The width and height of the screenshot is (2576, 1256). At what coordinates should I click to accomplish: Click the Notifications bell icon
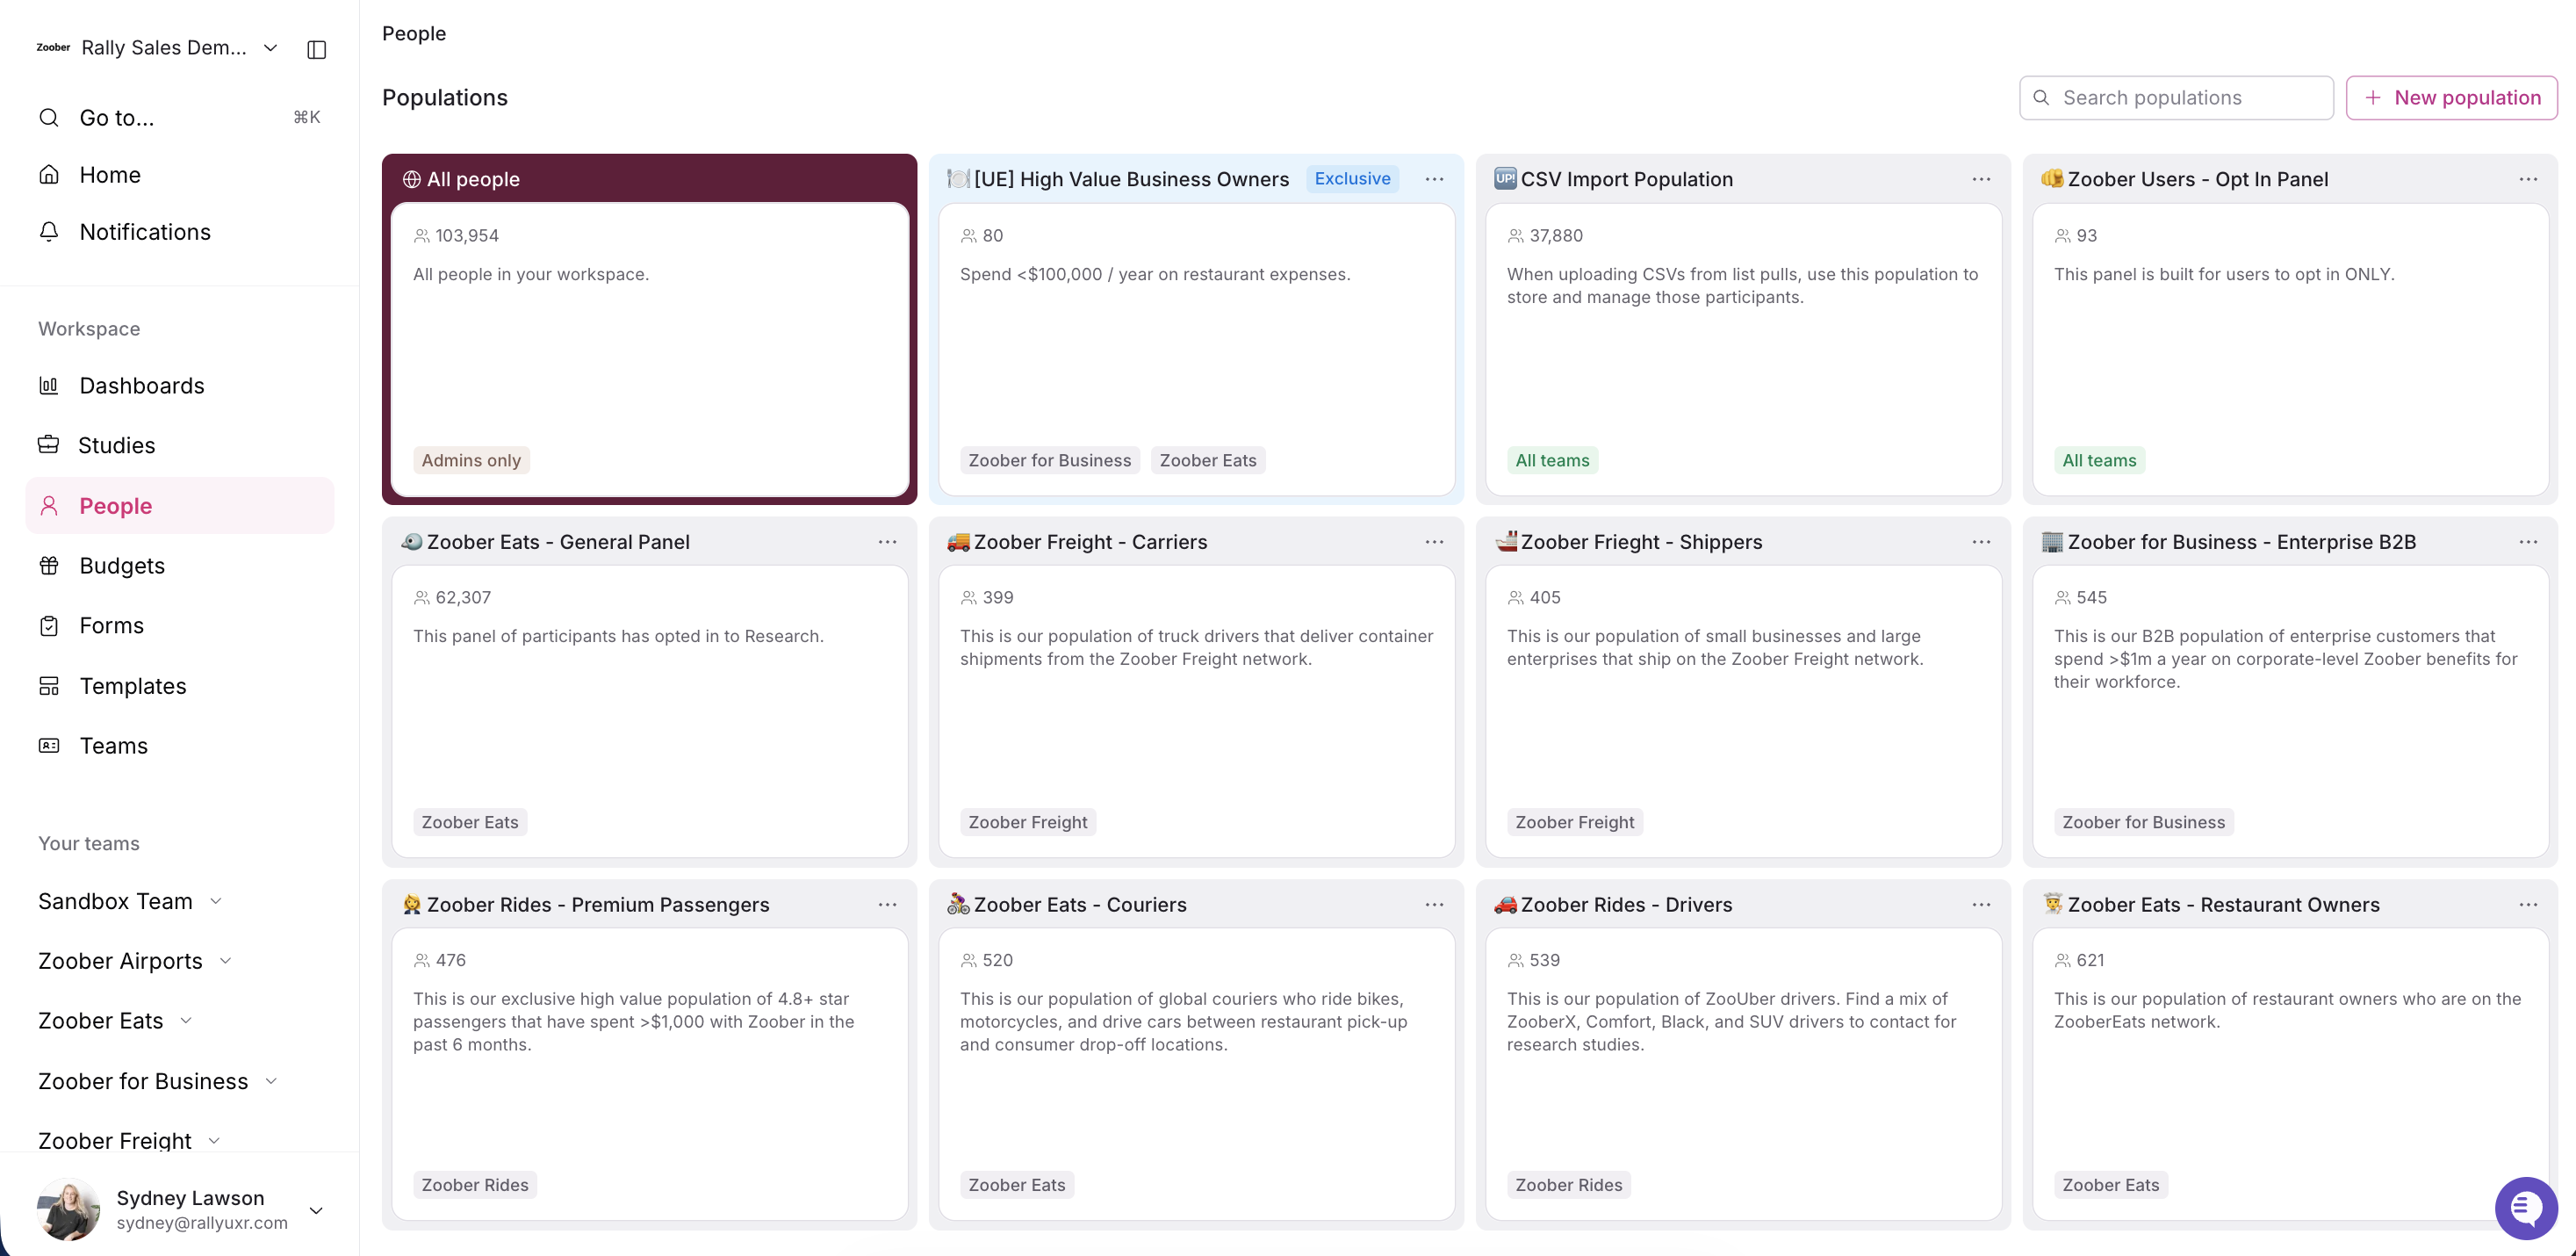point(49,231)
